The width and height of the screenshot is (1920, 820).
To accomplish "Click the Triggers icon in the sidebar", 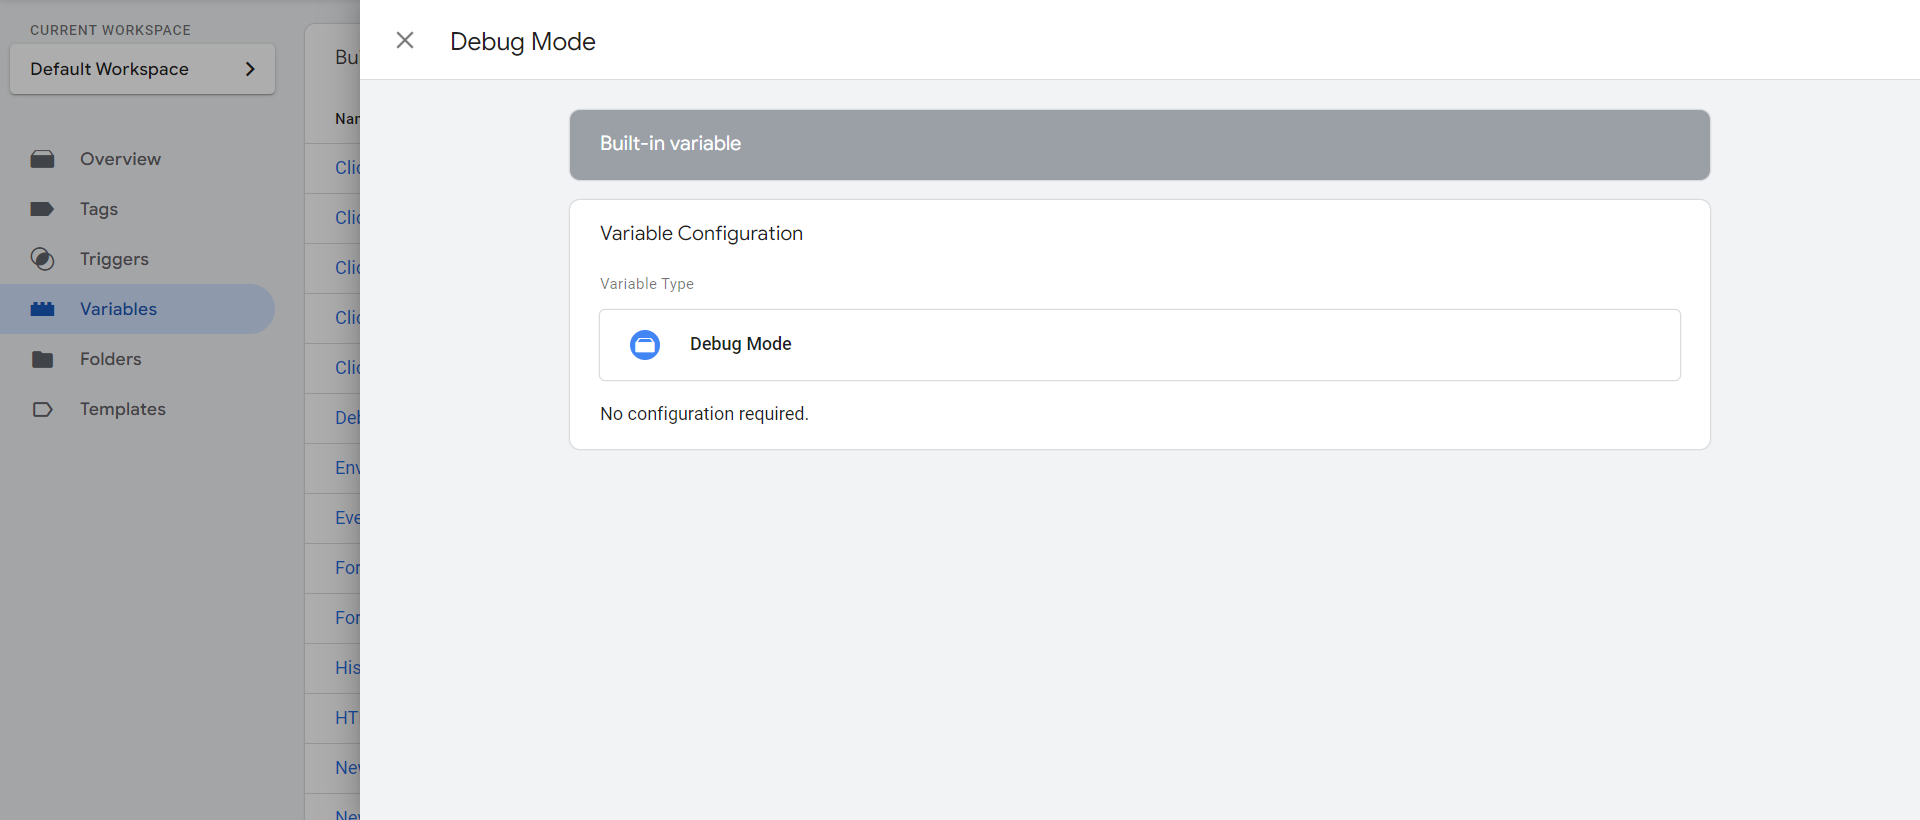I will [42, 258].
